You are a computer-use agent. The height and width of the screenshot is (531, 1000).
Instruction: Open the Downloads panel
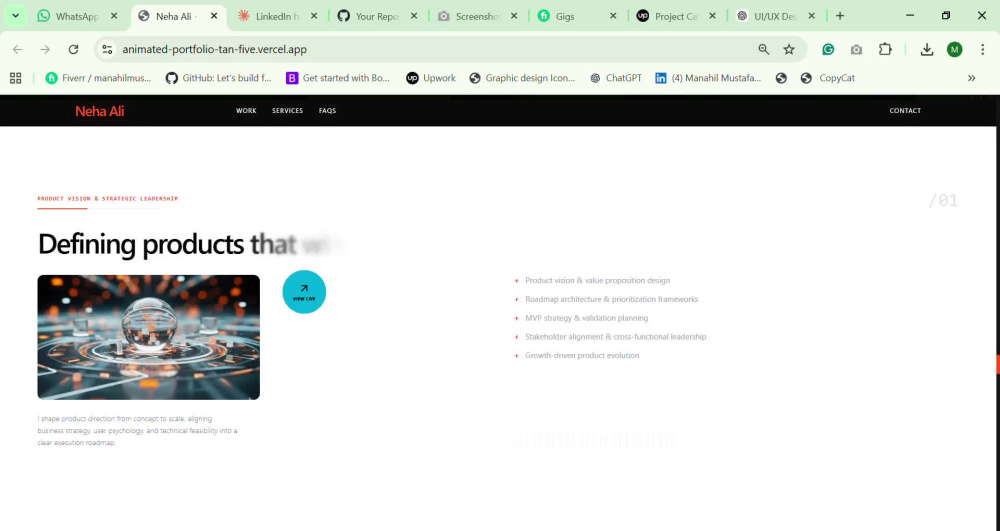pyautogui.click(x=927, y=49)
